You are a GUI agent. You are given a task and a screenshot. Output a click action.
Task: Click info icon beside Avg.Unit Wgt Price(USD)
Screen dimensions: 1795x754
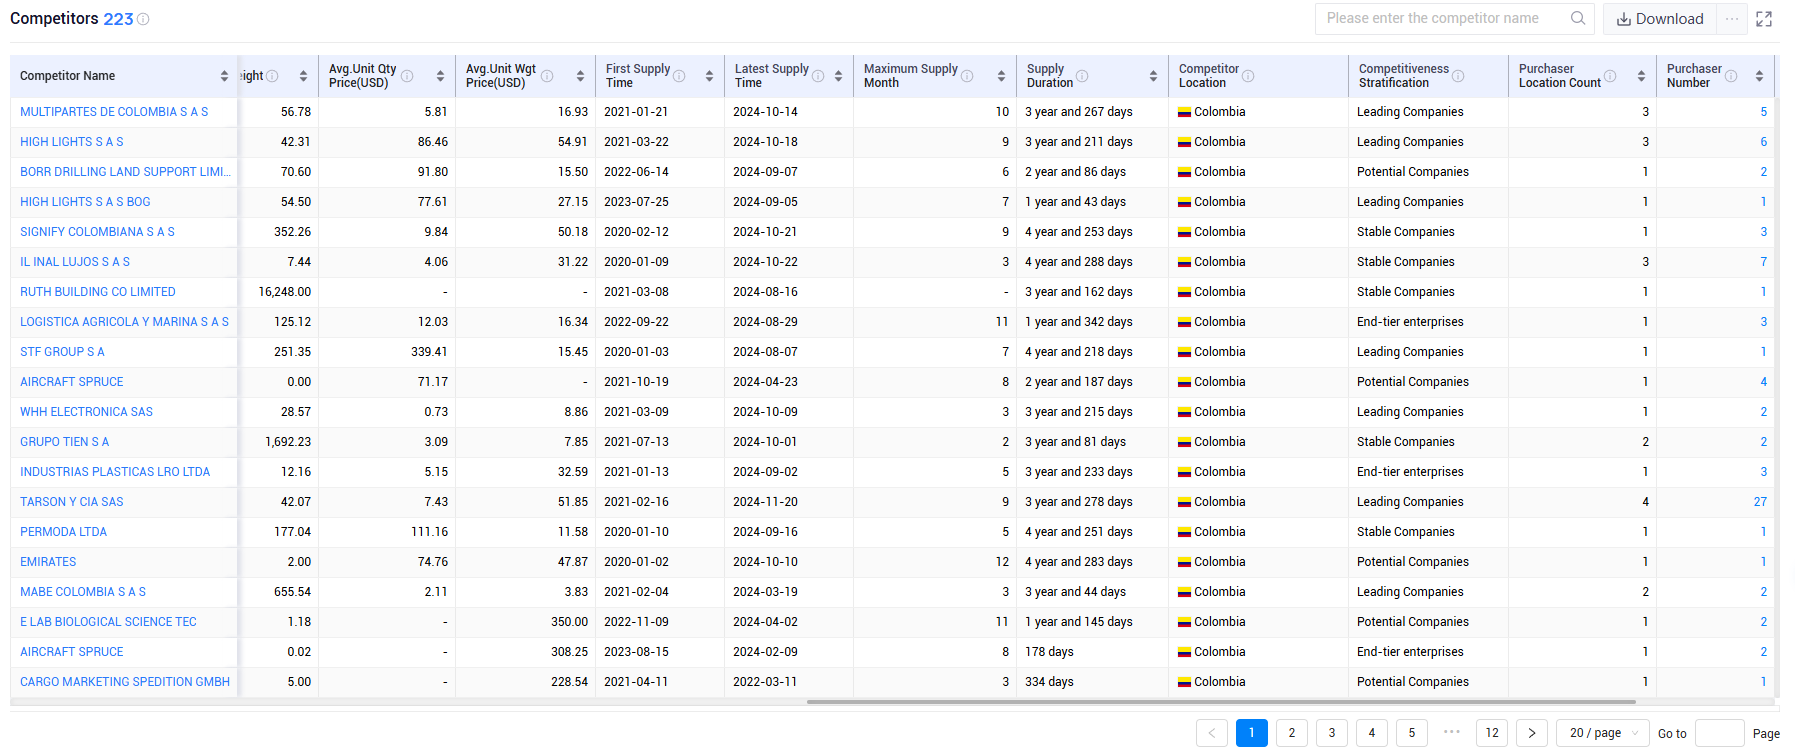point(547,76)
